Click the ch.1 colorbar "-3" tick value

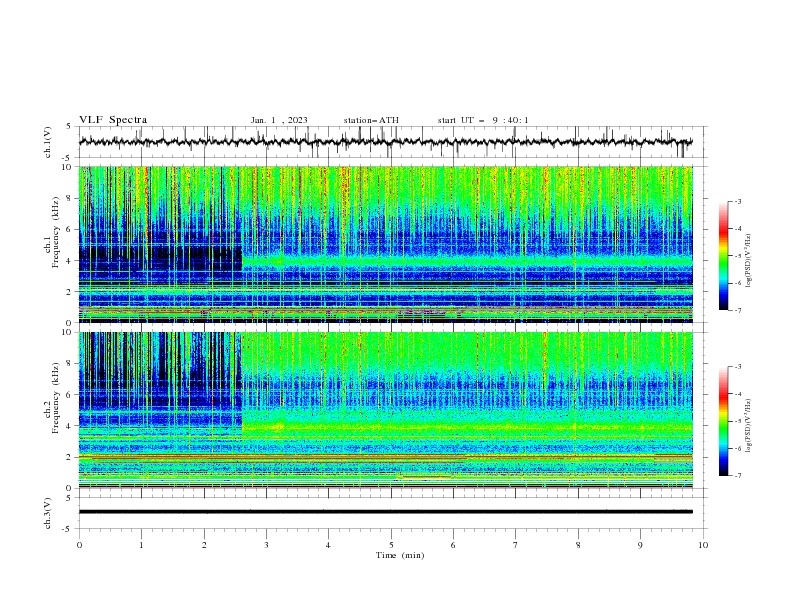pyautogui.click(x=738, y=201)
